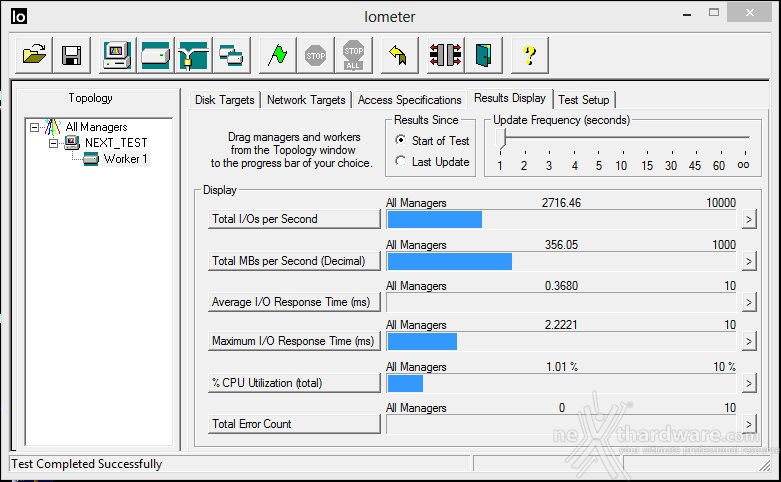The width and height of the screenshot is (781, 482).
Task: Stop all tests icon
Action: [x=354, y=55]
